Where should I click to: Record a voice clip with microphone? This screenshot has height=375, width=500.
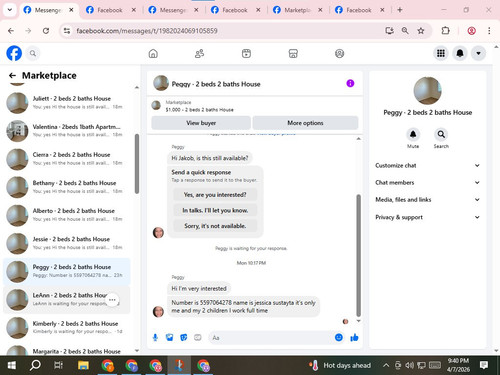click(155, 338)
